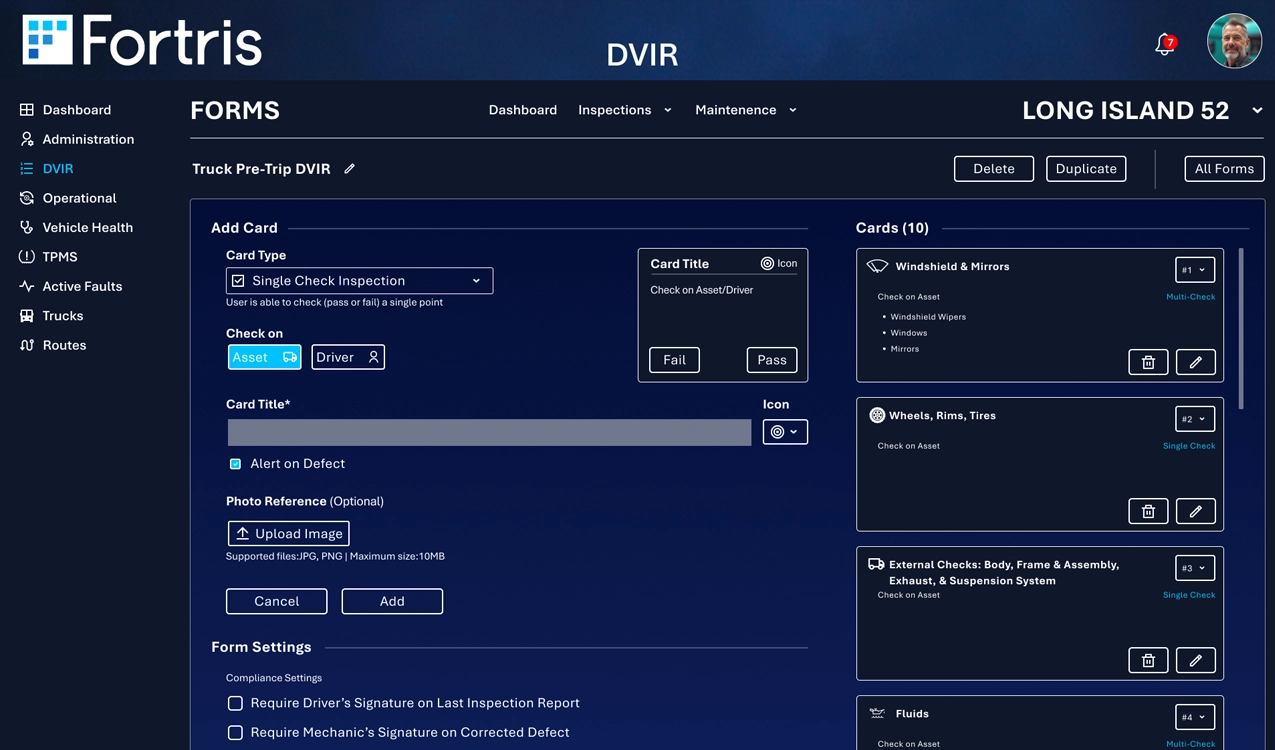This screenshot has width=1275, height=750.
Task: Click into the Card Title input field
Action: point(489,432)
